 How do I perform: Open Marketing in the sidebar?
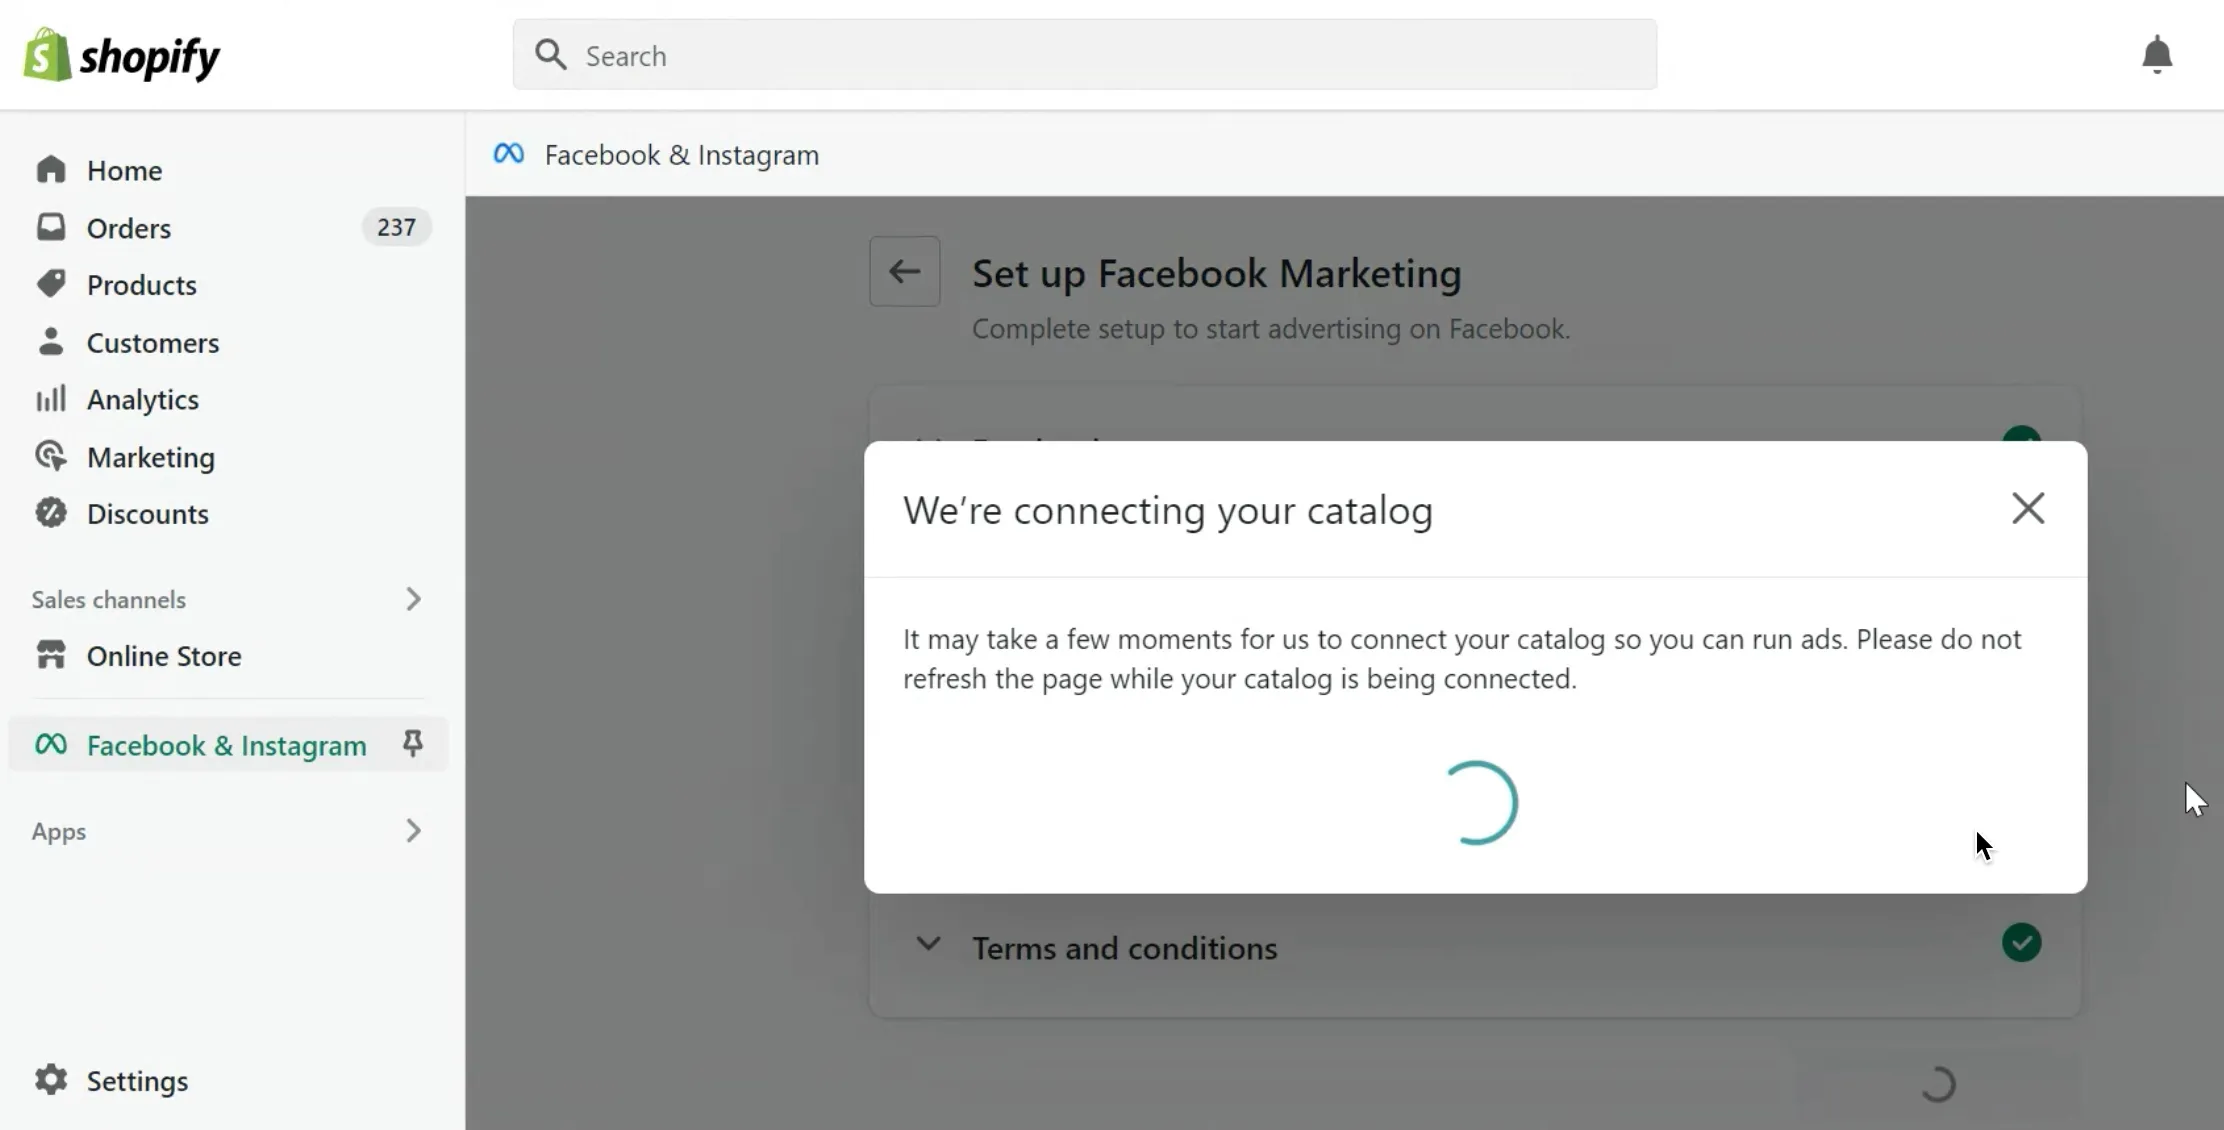click(150, 457)
